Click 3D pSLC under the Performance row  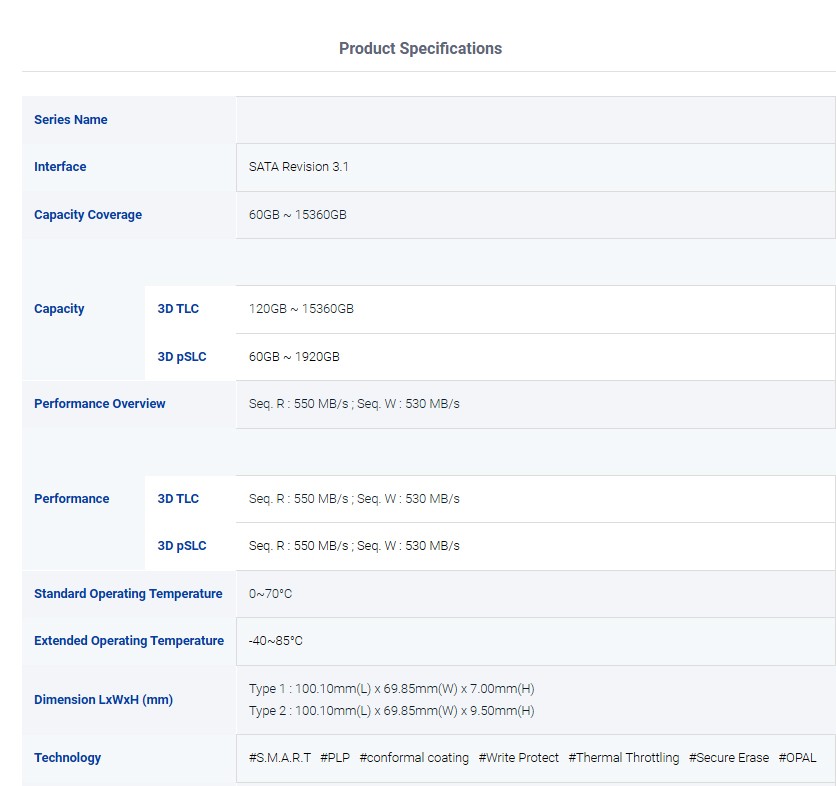tap(182, 546)
